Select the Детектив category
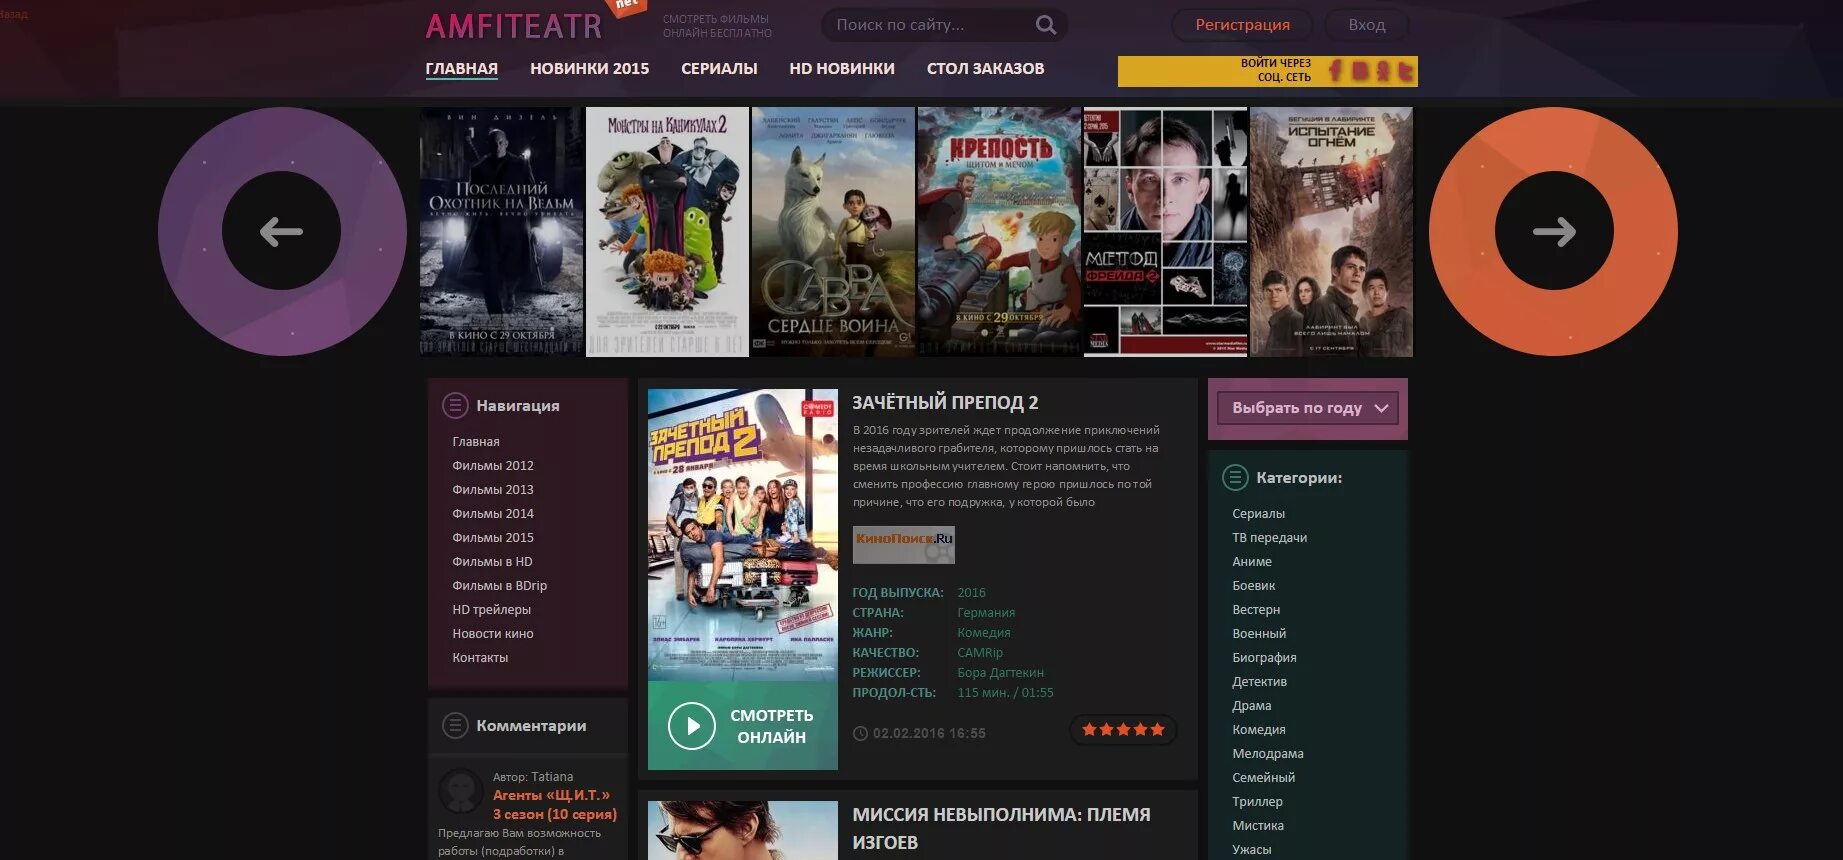Screen dimensions: 1843x860 (x=1260, y=682)
